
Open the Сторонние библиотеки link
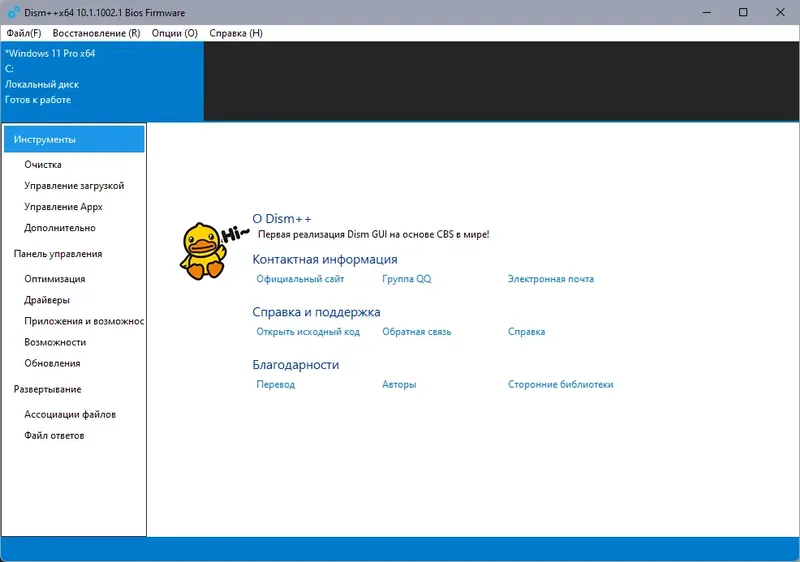click(560, 385)
